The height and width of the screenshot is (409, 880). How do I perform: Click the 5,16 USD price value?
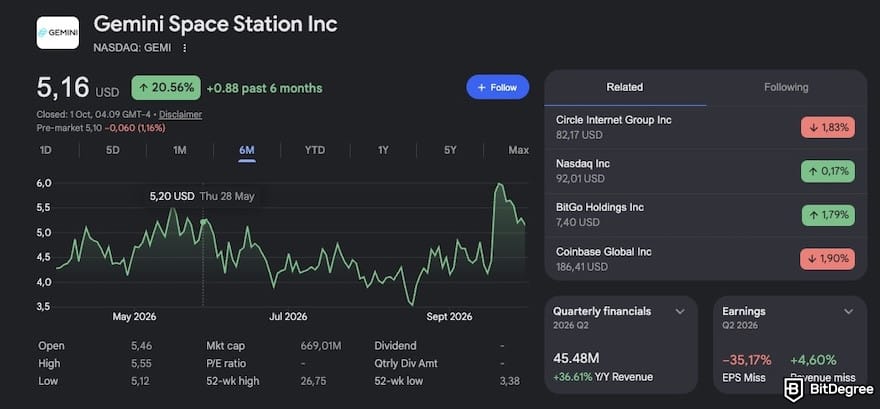pyautogui.click(x=77, y=88)
